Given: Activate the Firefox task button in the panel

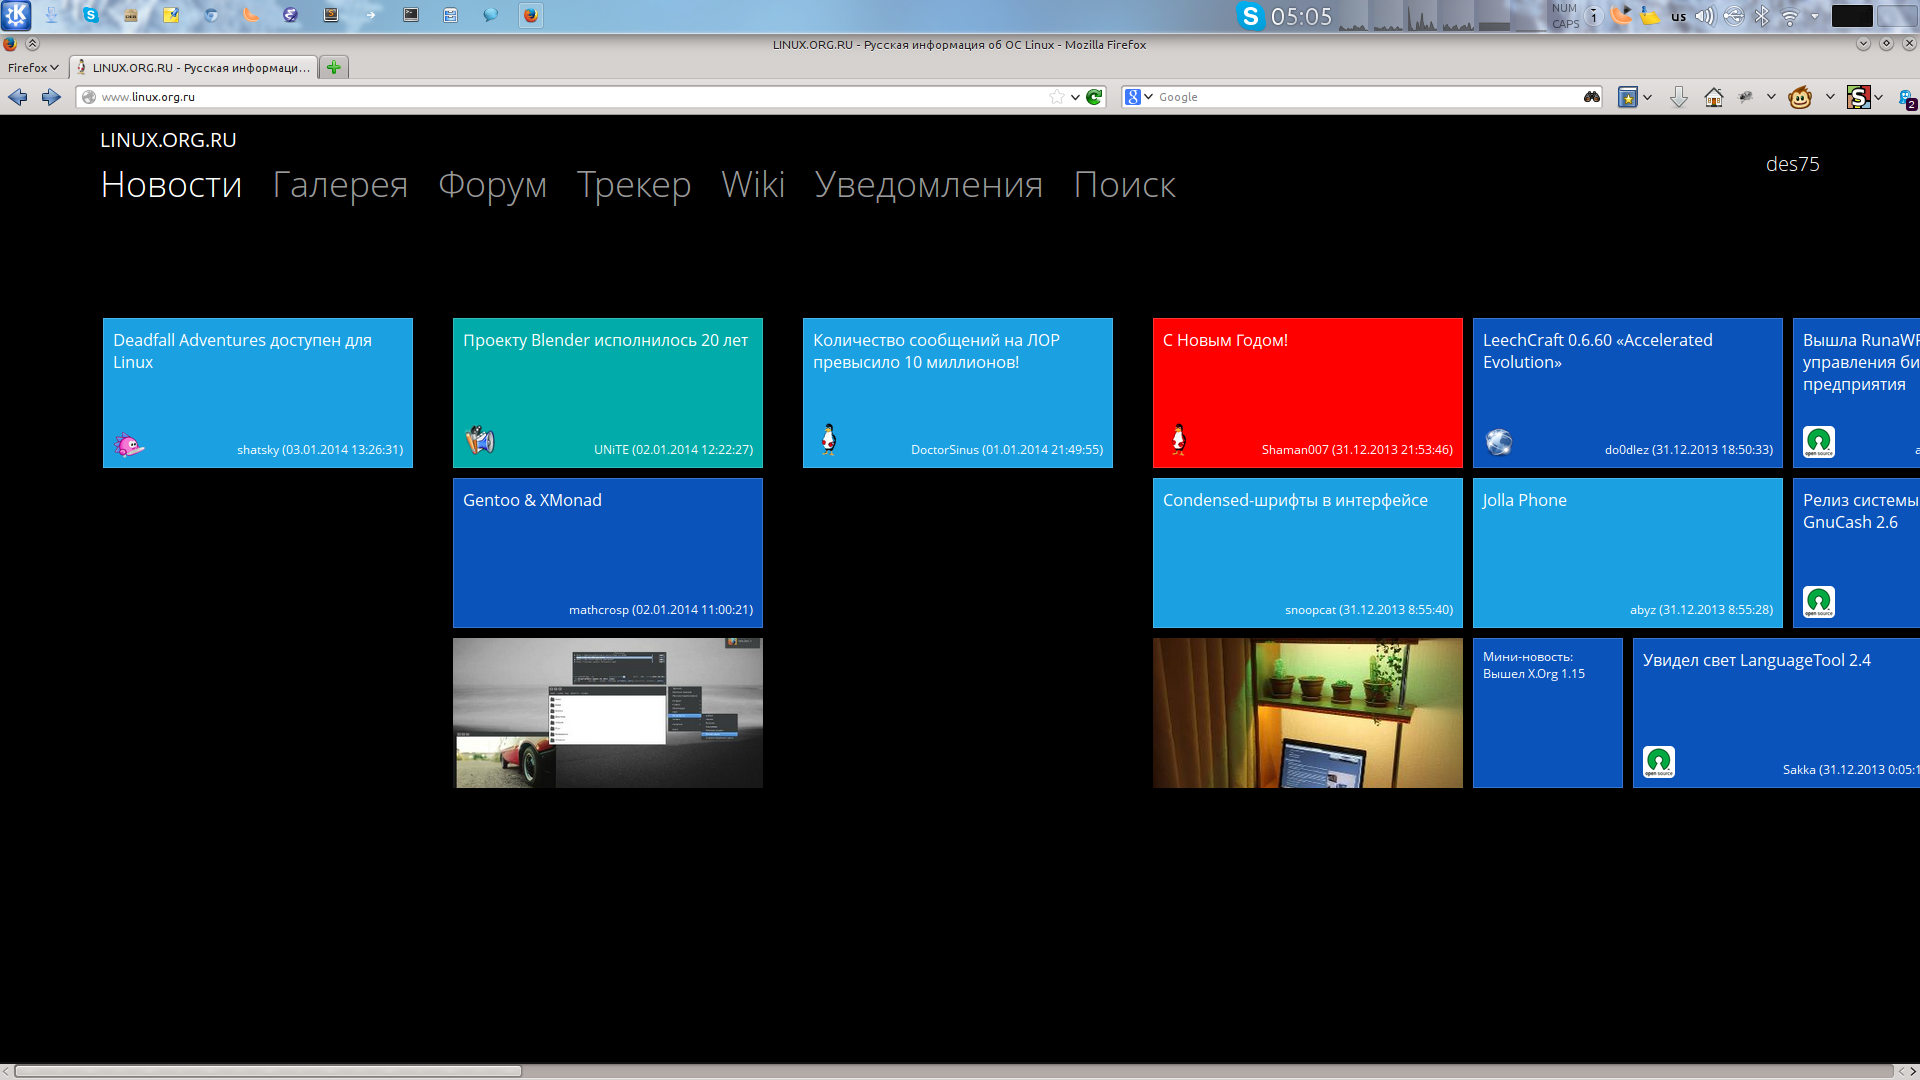Looking at the screenshot, I should pyautogui.click(x=531, y=15).
